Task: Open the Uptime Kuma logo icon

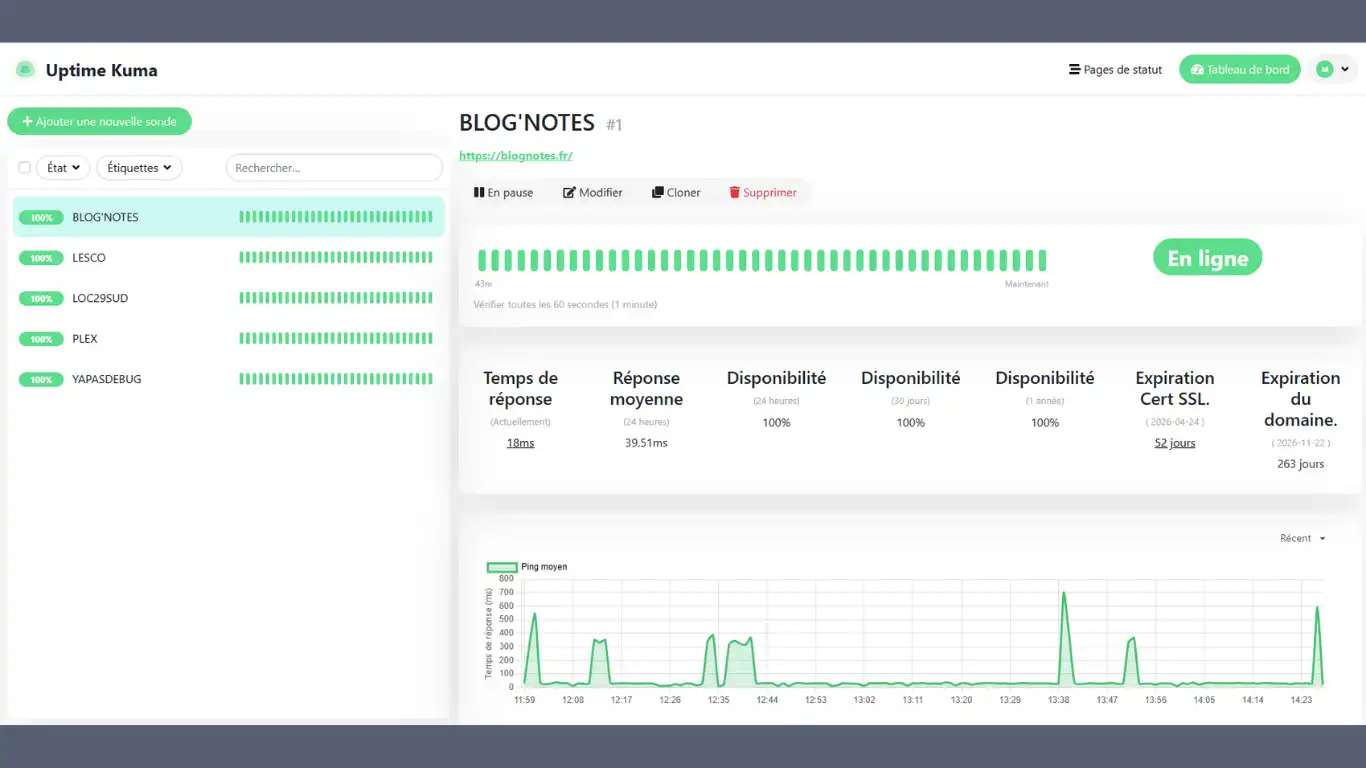Action: click(x=24, y=69)
